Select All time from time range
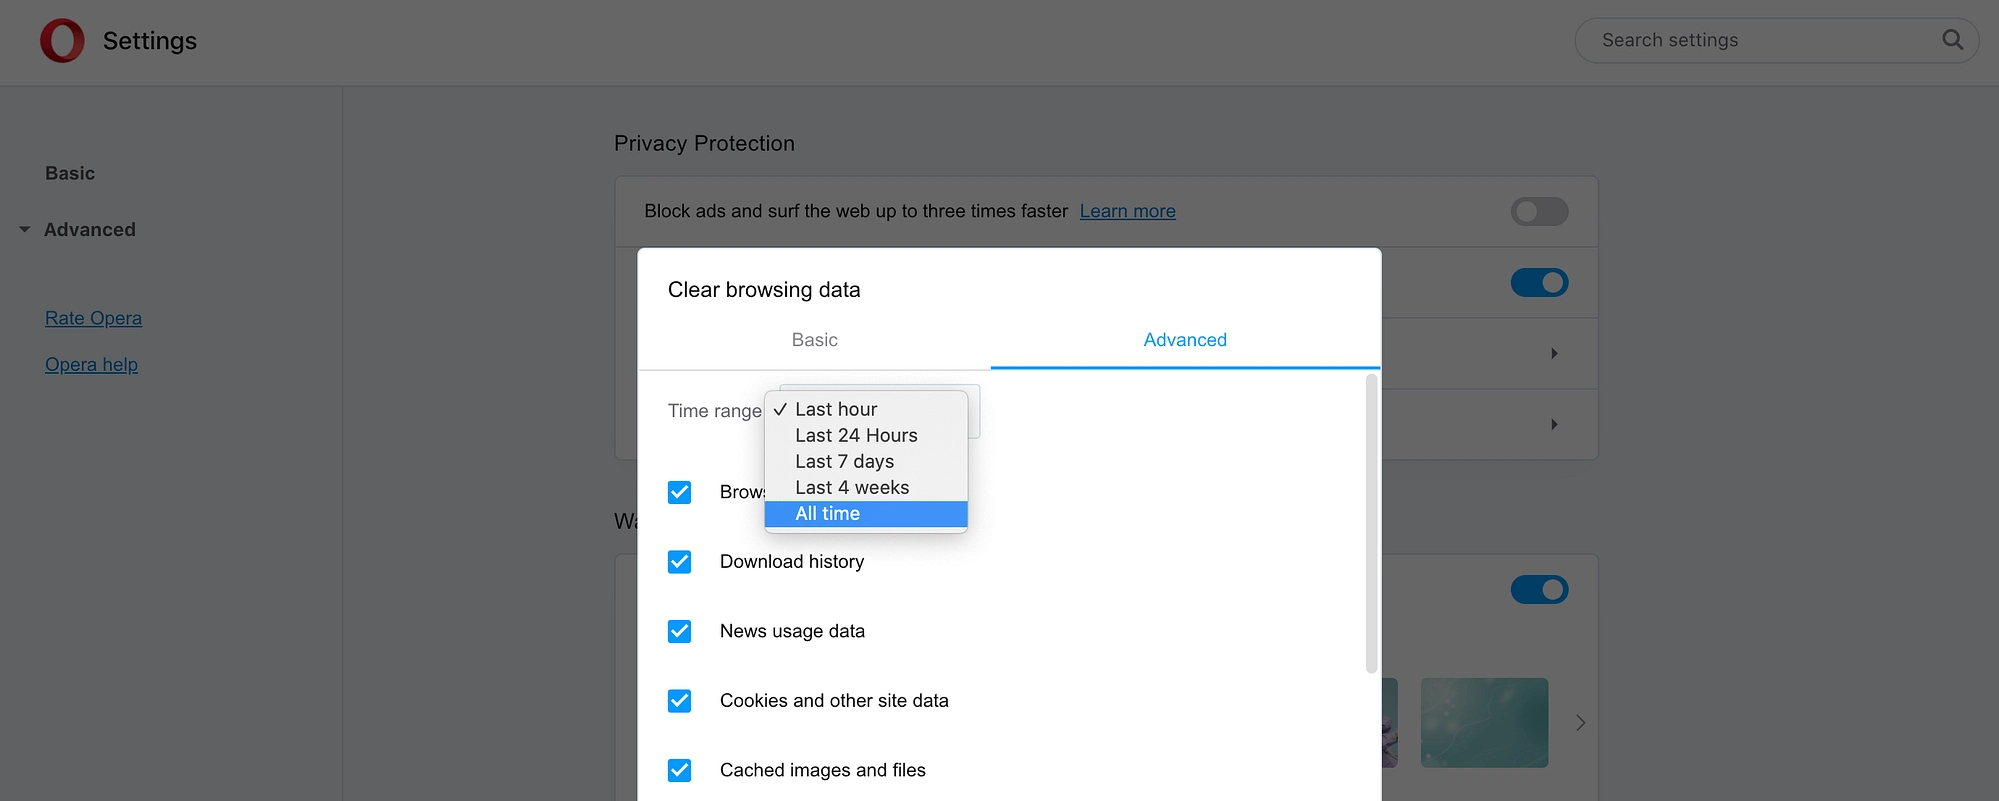This screenshot has width=1999, height=801. point(866,514)
